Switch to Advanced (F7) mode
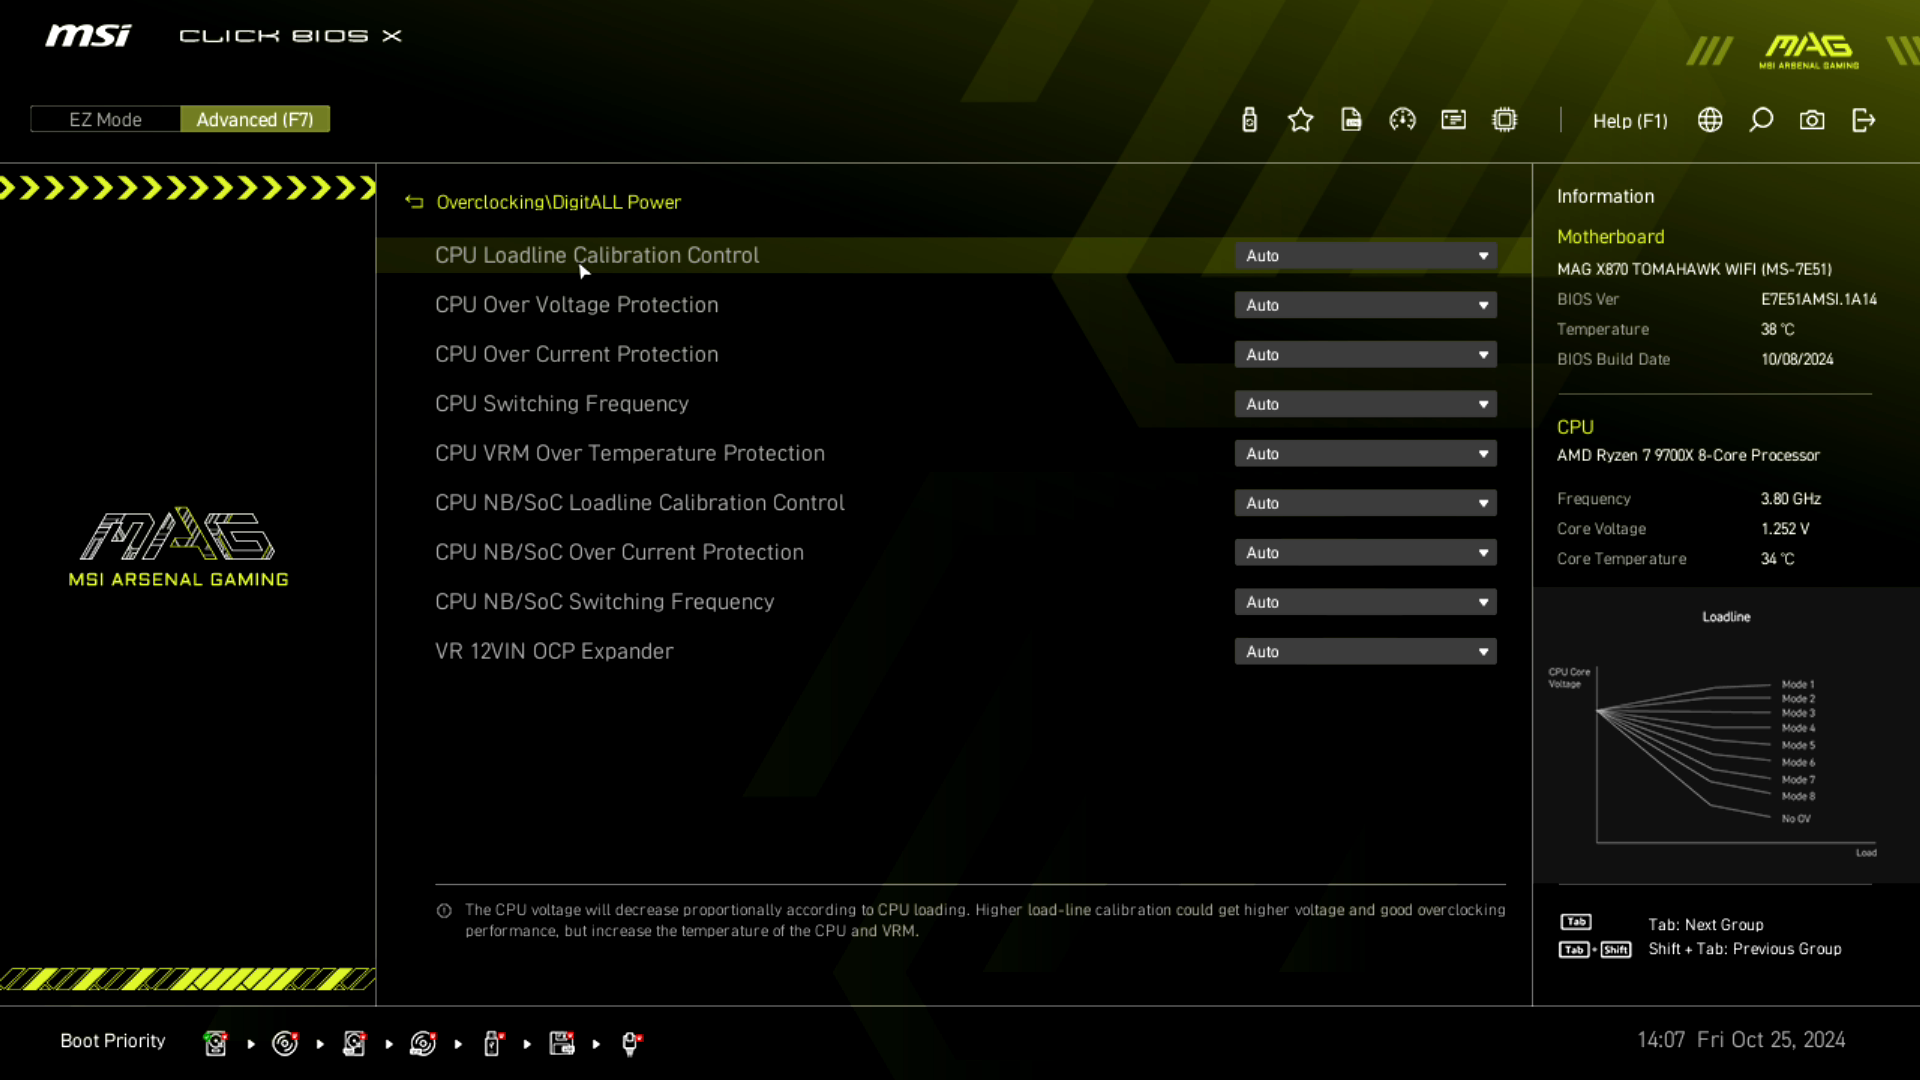 [255, 119]
